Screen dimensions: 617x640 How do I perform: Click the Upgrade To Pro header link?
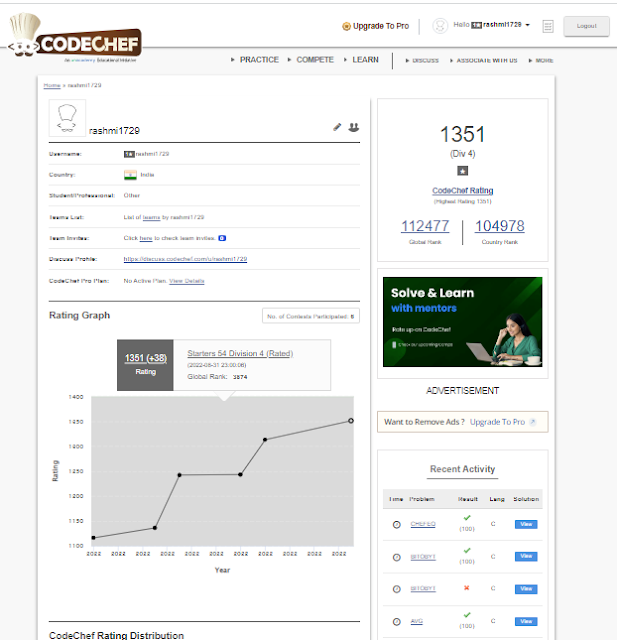381,26
